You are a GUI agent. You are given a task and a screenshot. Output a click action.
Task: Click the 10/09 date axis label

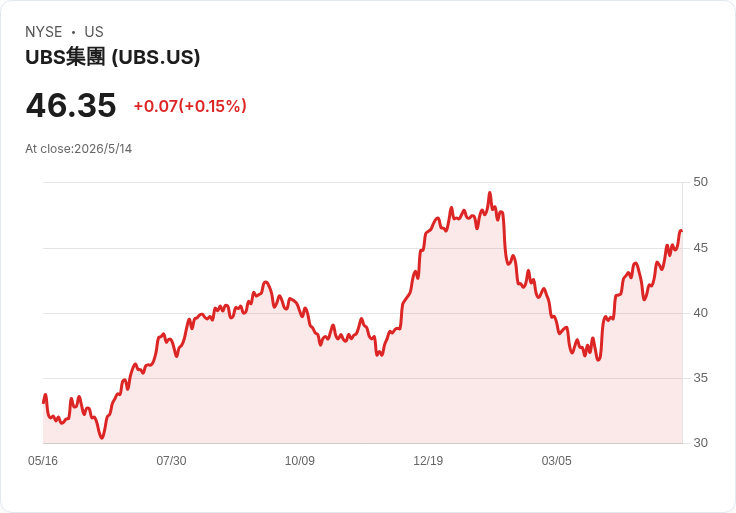pyautogui.click(x=299, y=461)
